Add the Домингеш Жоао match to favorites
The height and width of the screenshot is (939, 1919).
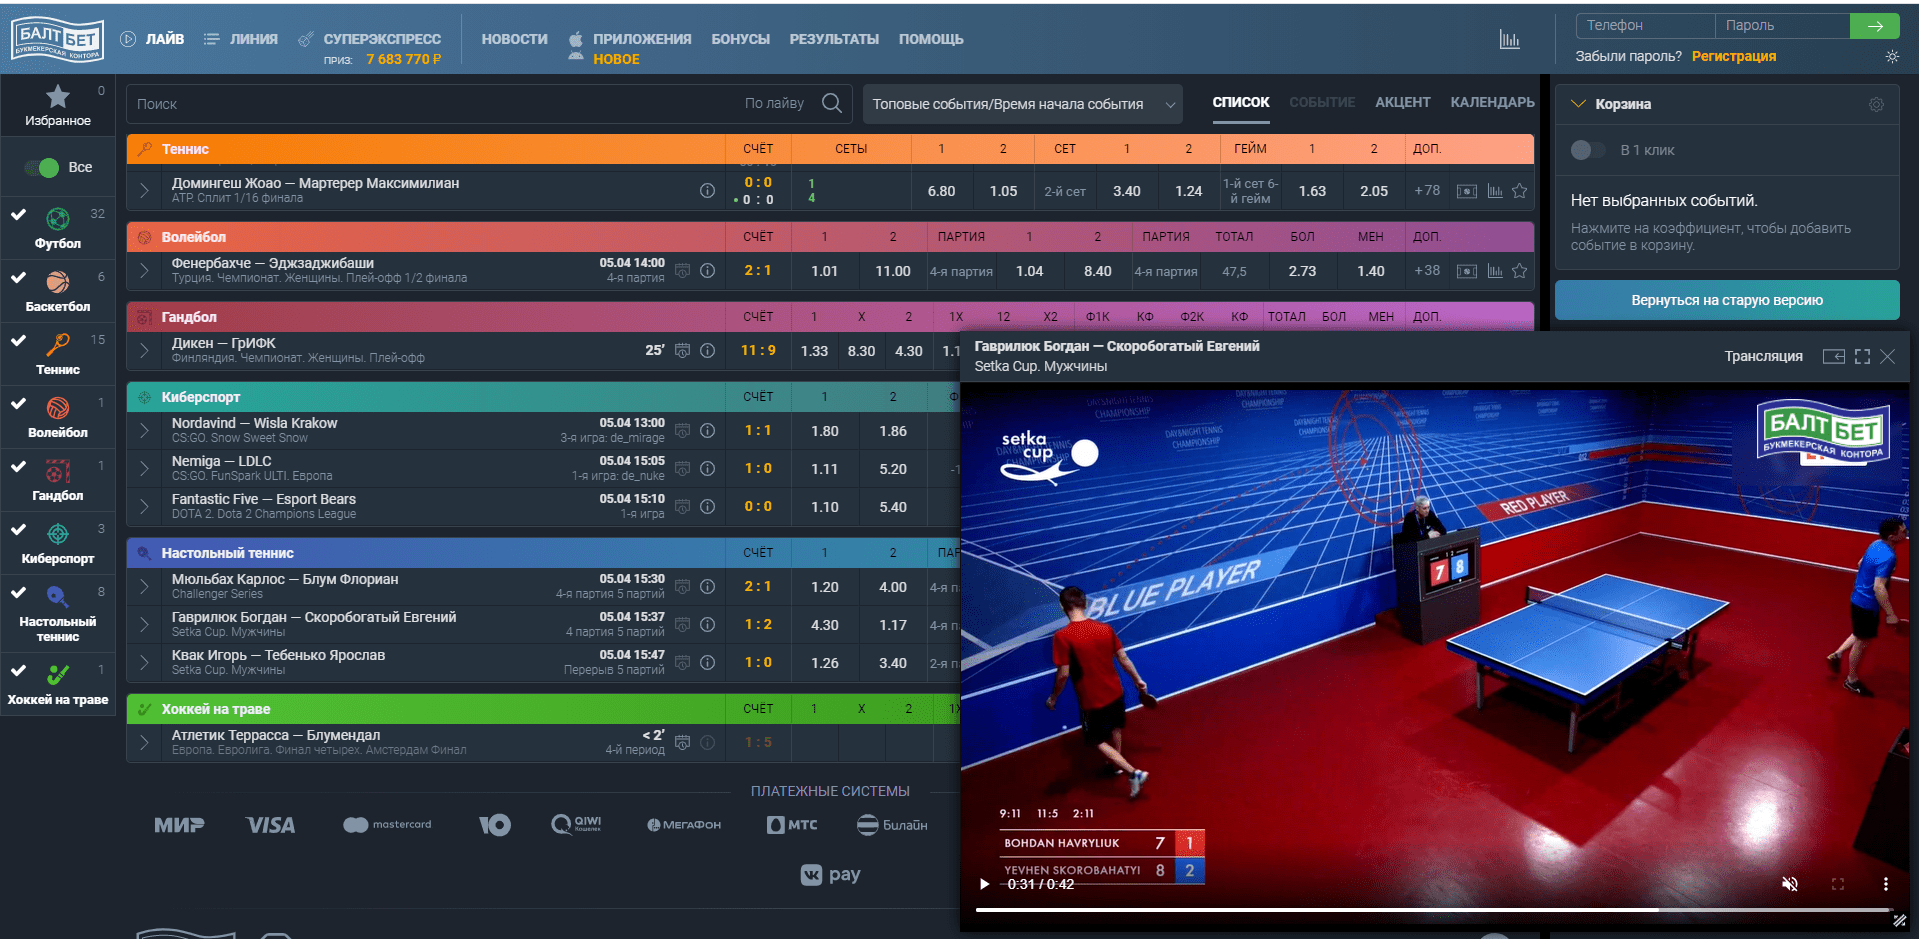[1520, 191]
